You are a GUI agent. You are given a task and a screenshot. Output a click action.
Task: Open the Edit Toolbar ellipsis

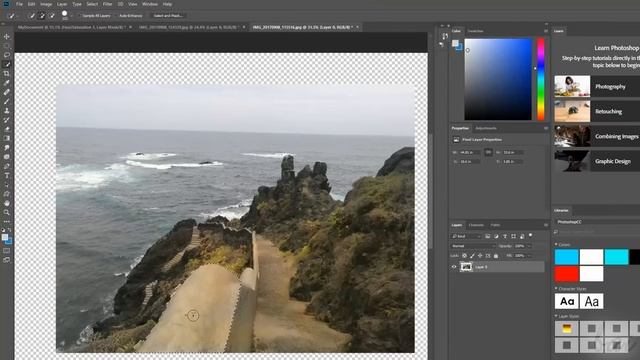coord(7,222)
